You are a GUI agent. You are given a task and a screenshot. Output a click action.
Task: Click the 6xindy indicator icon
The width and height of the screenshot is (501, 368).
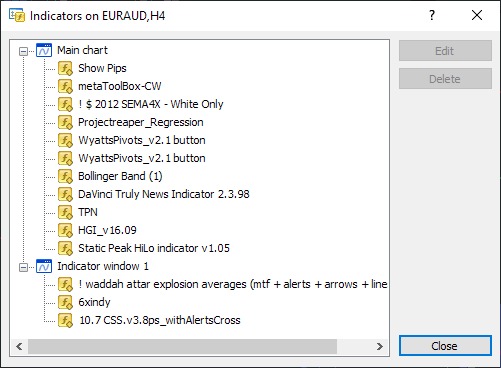(65, 302)
